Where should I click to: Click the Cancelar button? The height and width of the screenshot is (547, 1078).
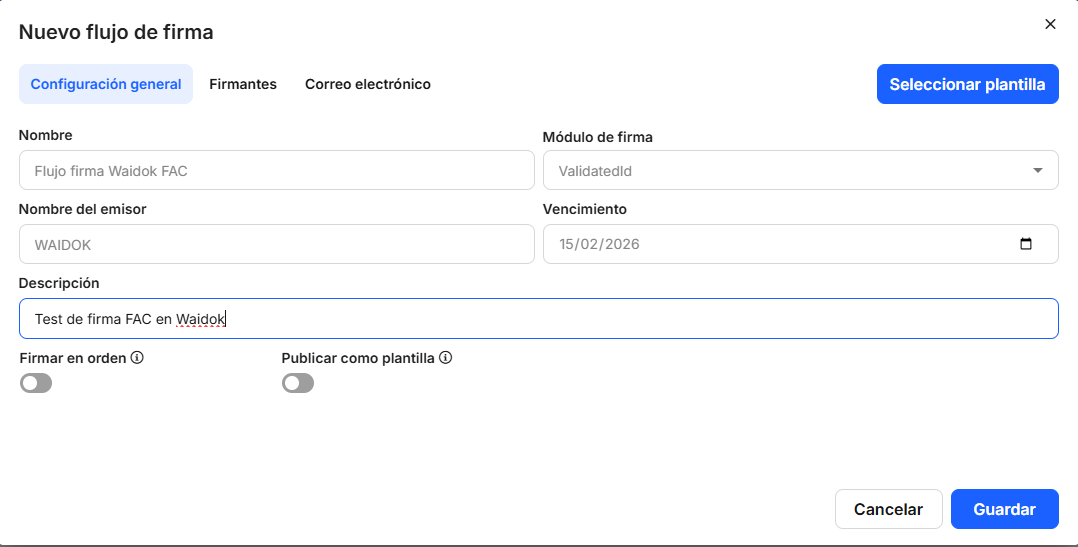click(888, 509)
